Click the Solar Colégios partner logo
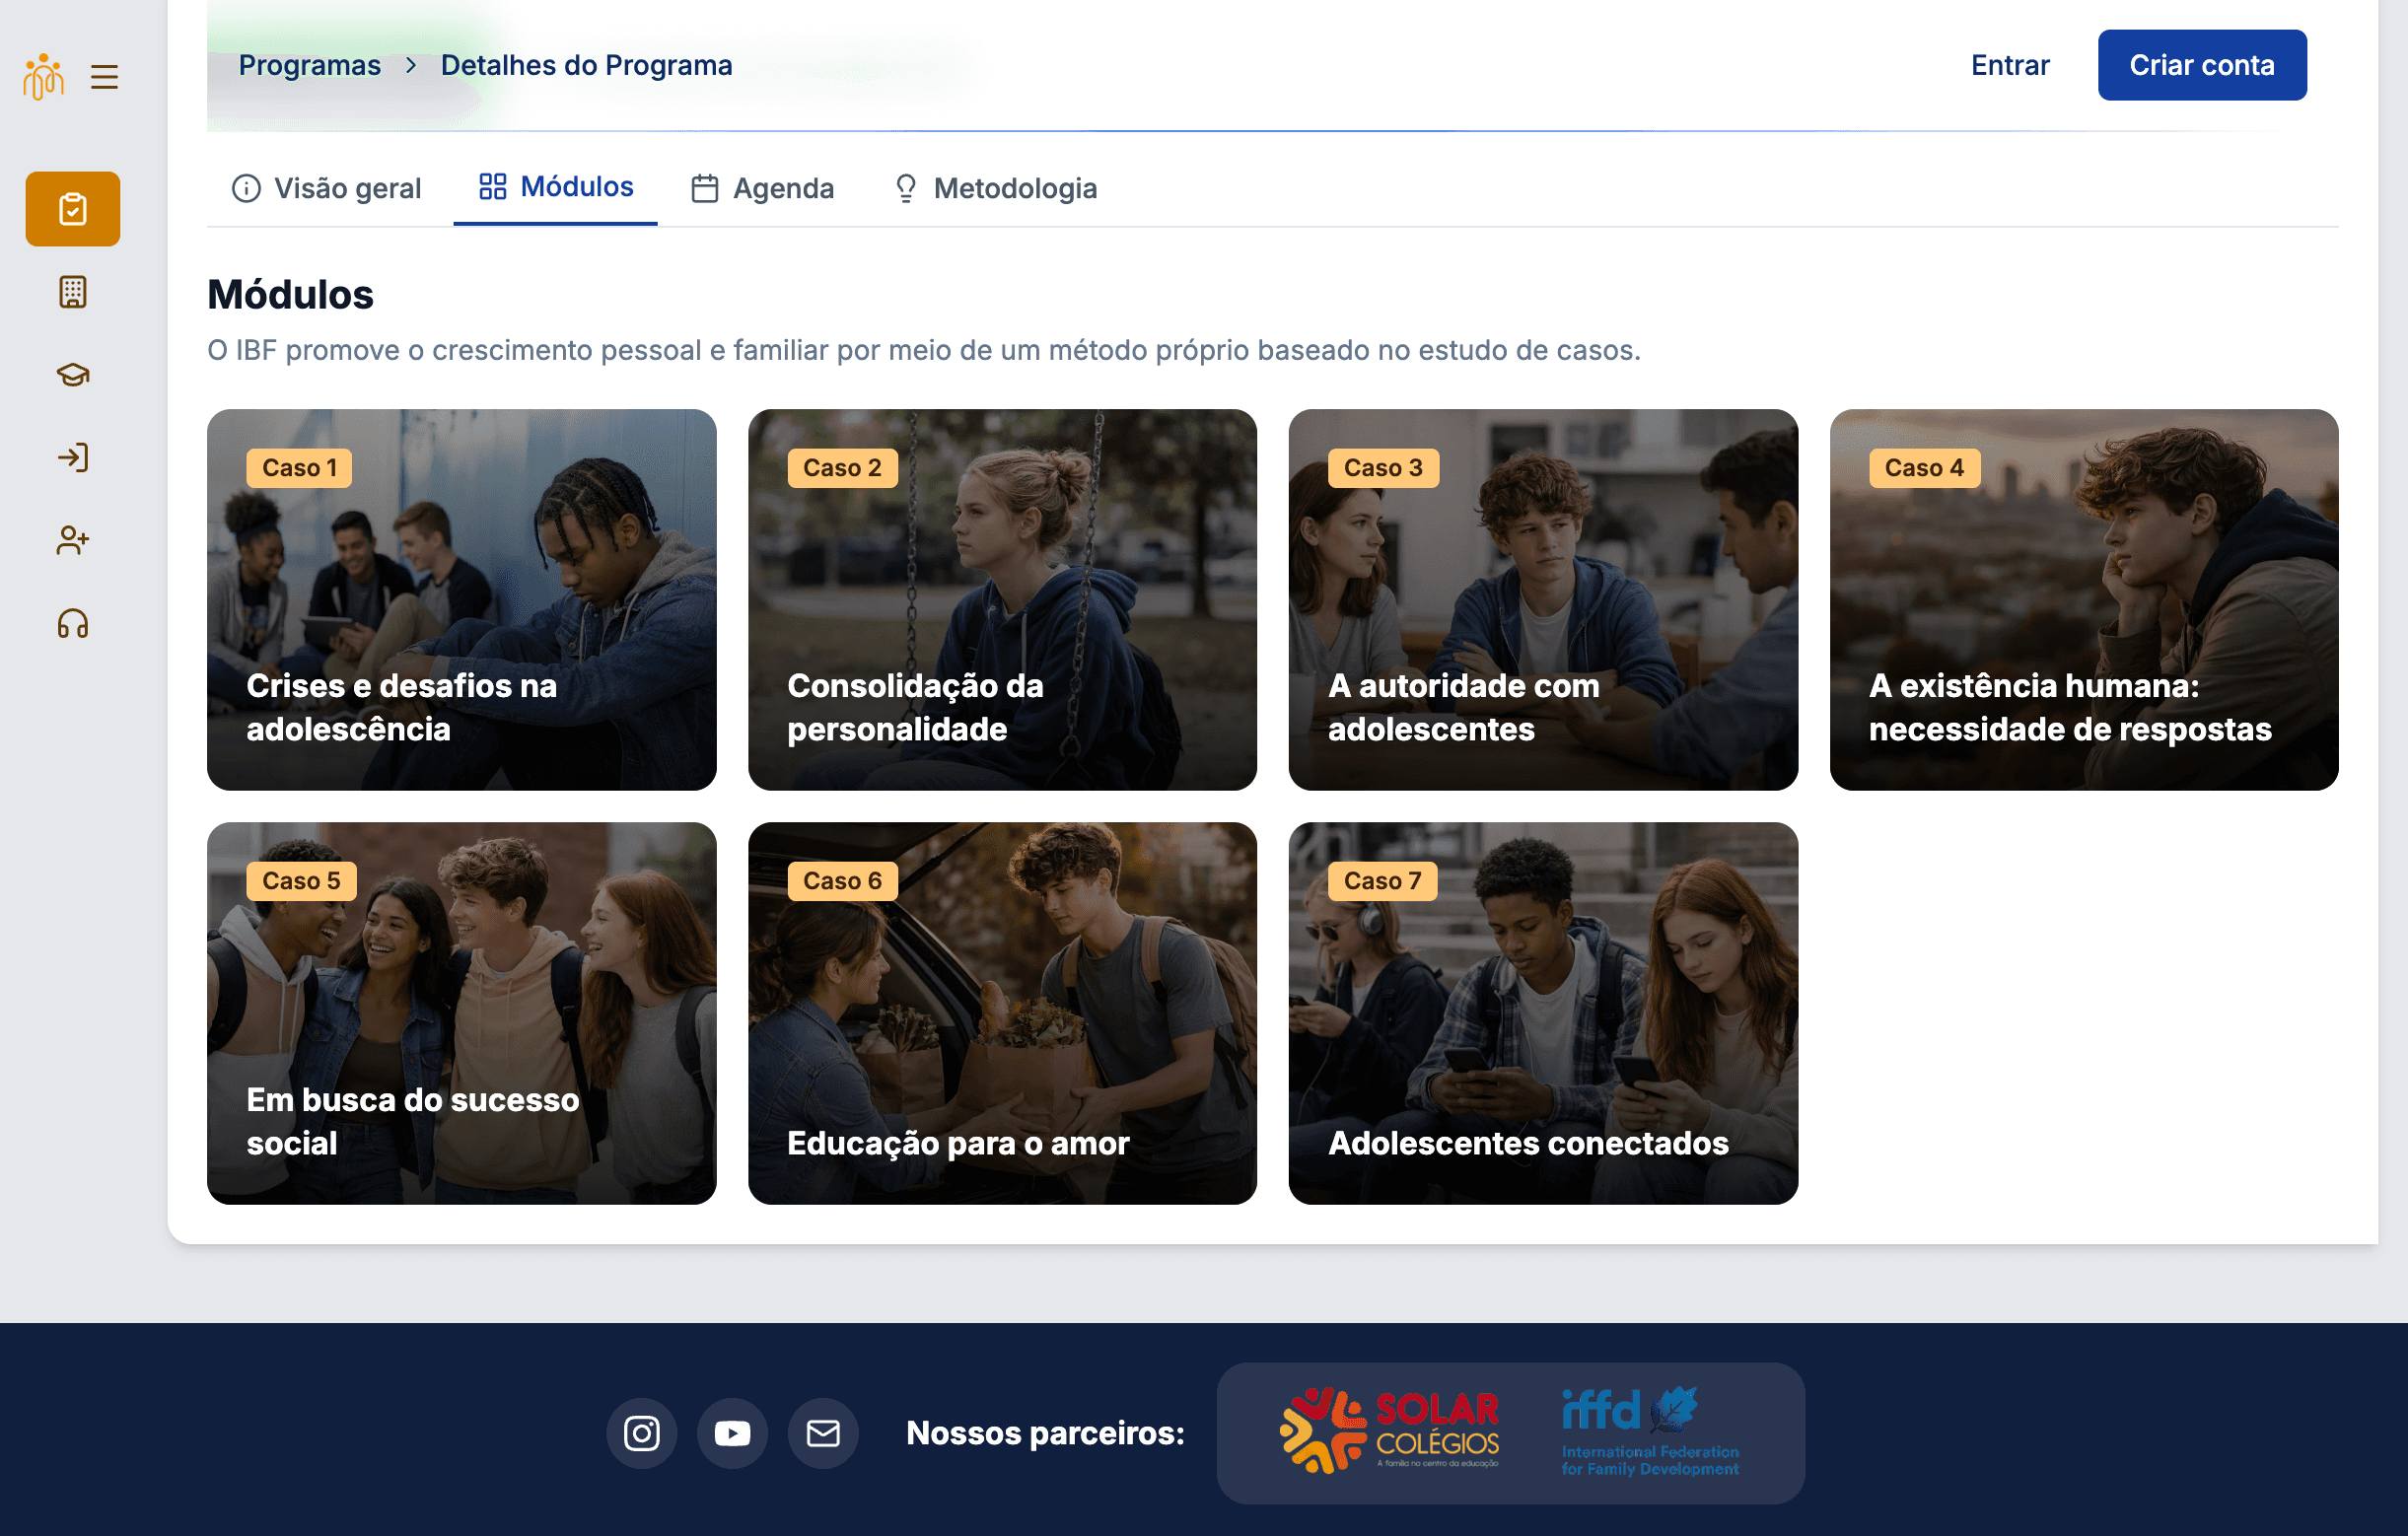Screen dimensions: 2408x1536 point(1389,1431)
